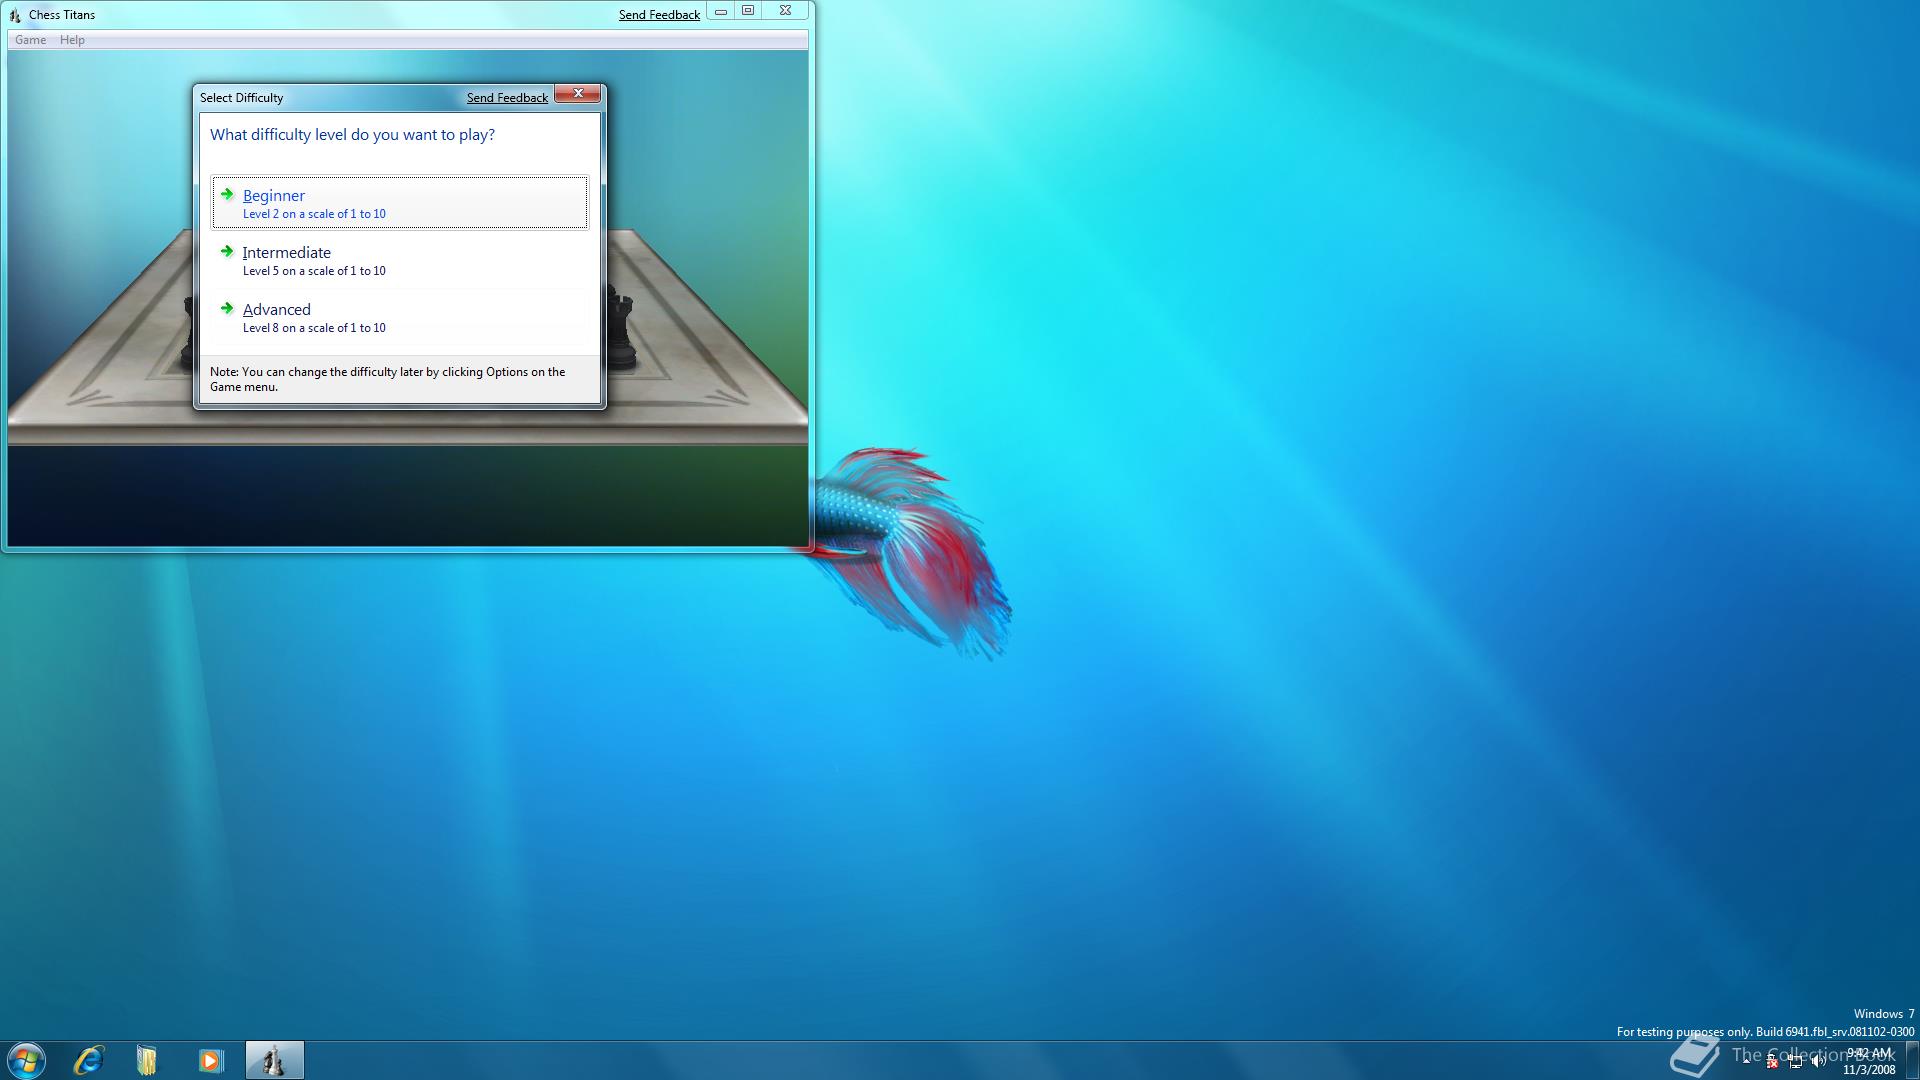Maximize the Chess Titans window
This screenshot has width=1920, height=1080.
748,11
